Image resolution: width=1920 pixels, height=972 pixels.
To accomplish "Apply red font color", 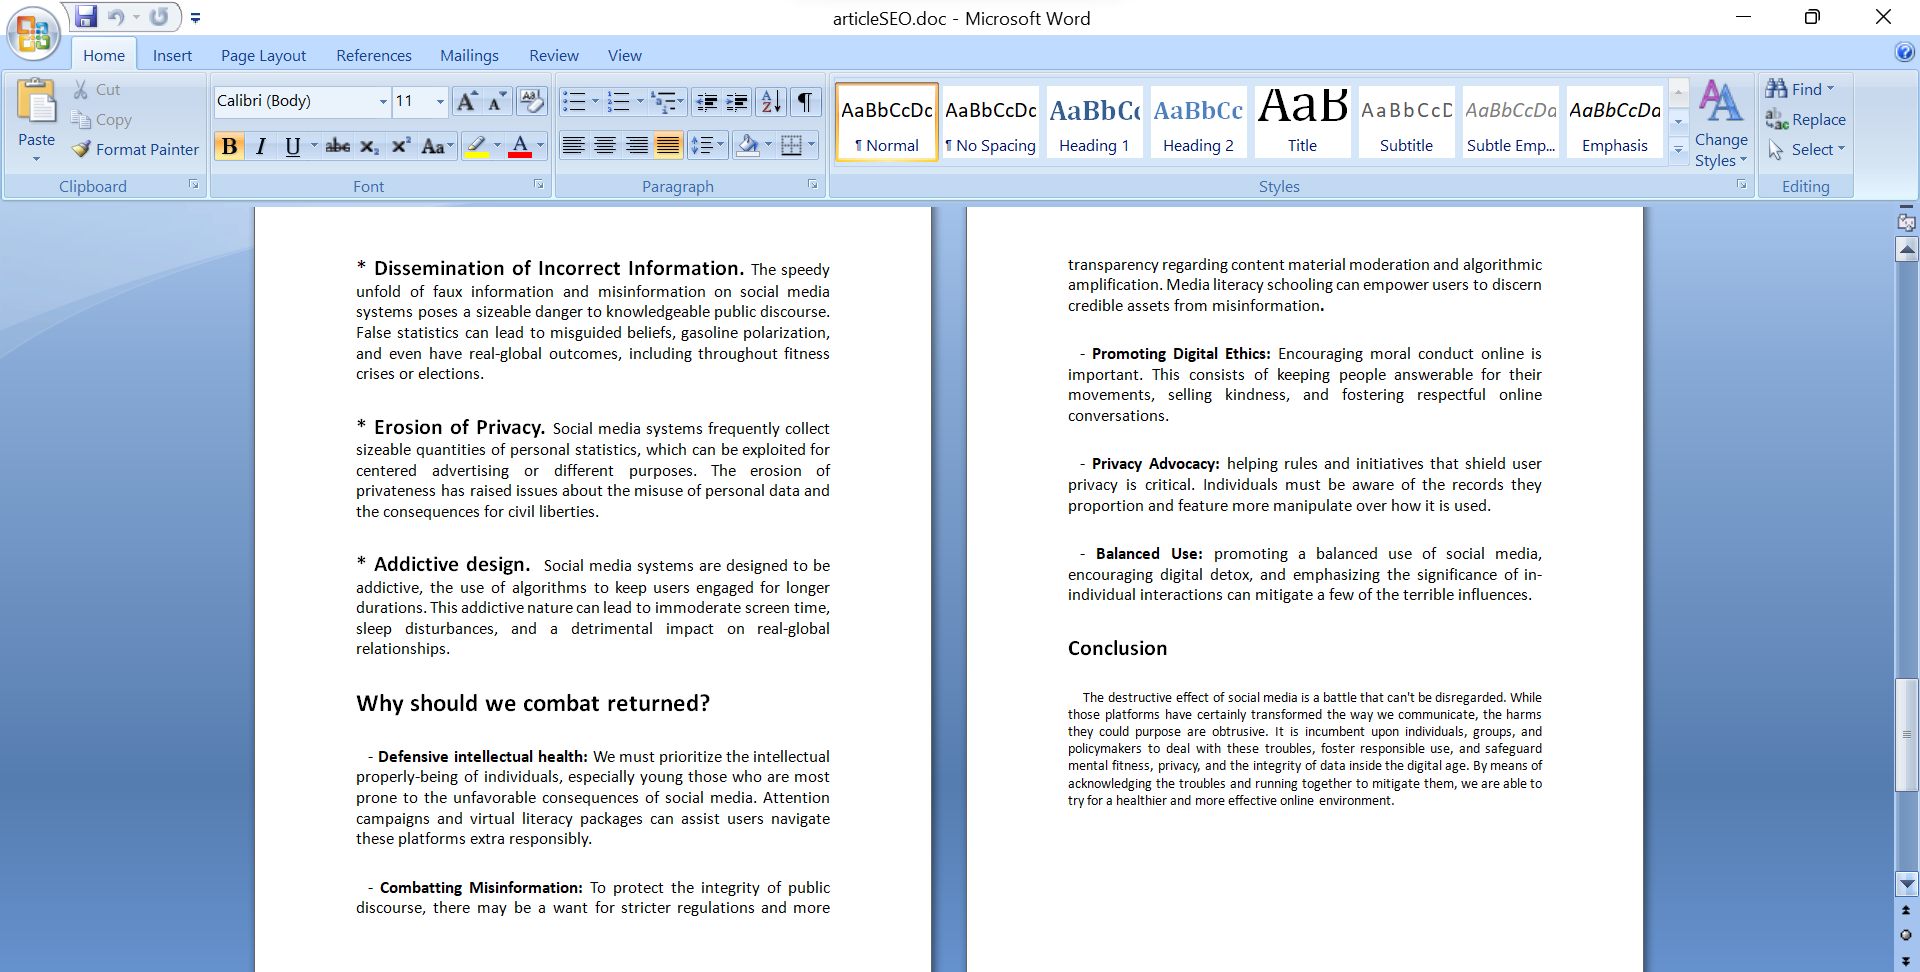I will point(520,146).
